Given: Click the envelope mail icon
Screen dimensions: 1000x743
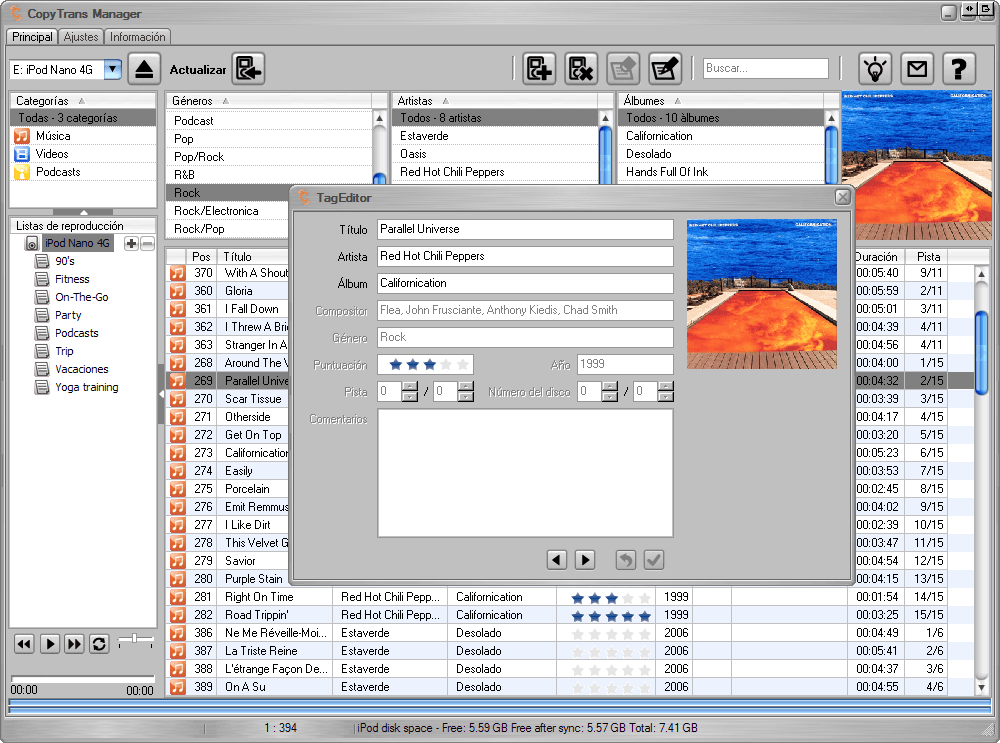Looking at the screenshot, I should click(x=917, y=69).
